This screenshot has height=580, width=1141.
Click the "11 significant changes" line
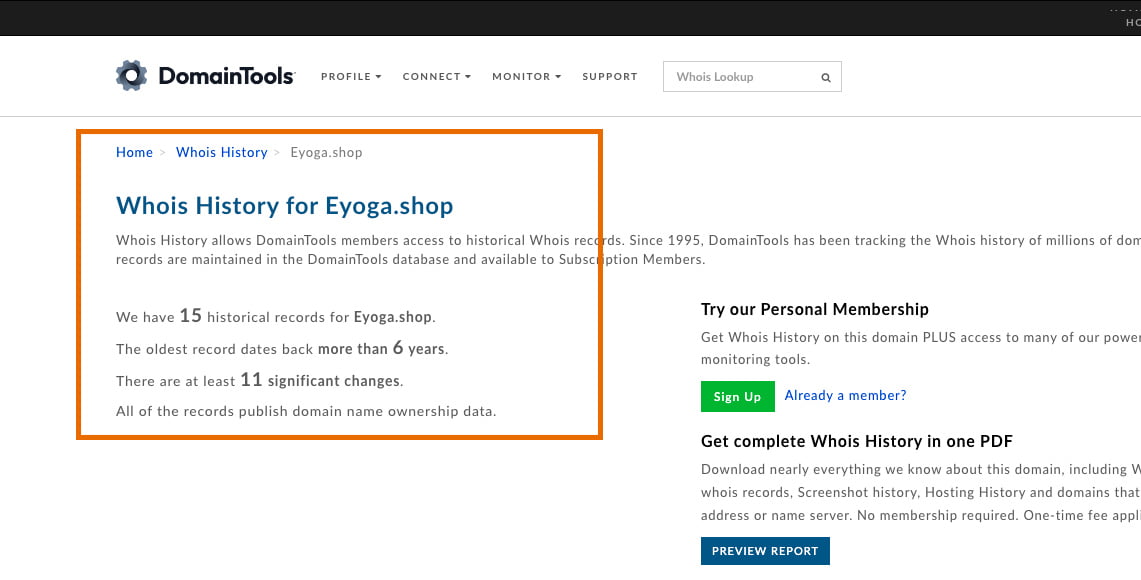pyautogui.click(x=260, y=381)
